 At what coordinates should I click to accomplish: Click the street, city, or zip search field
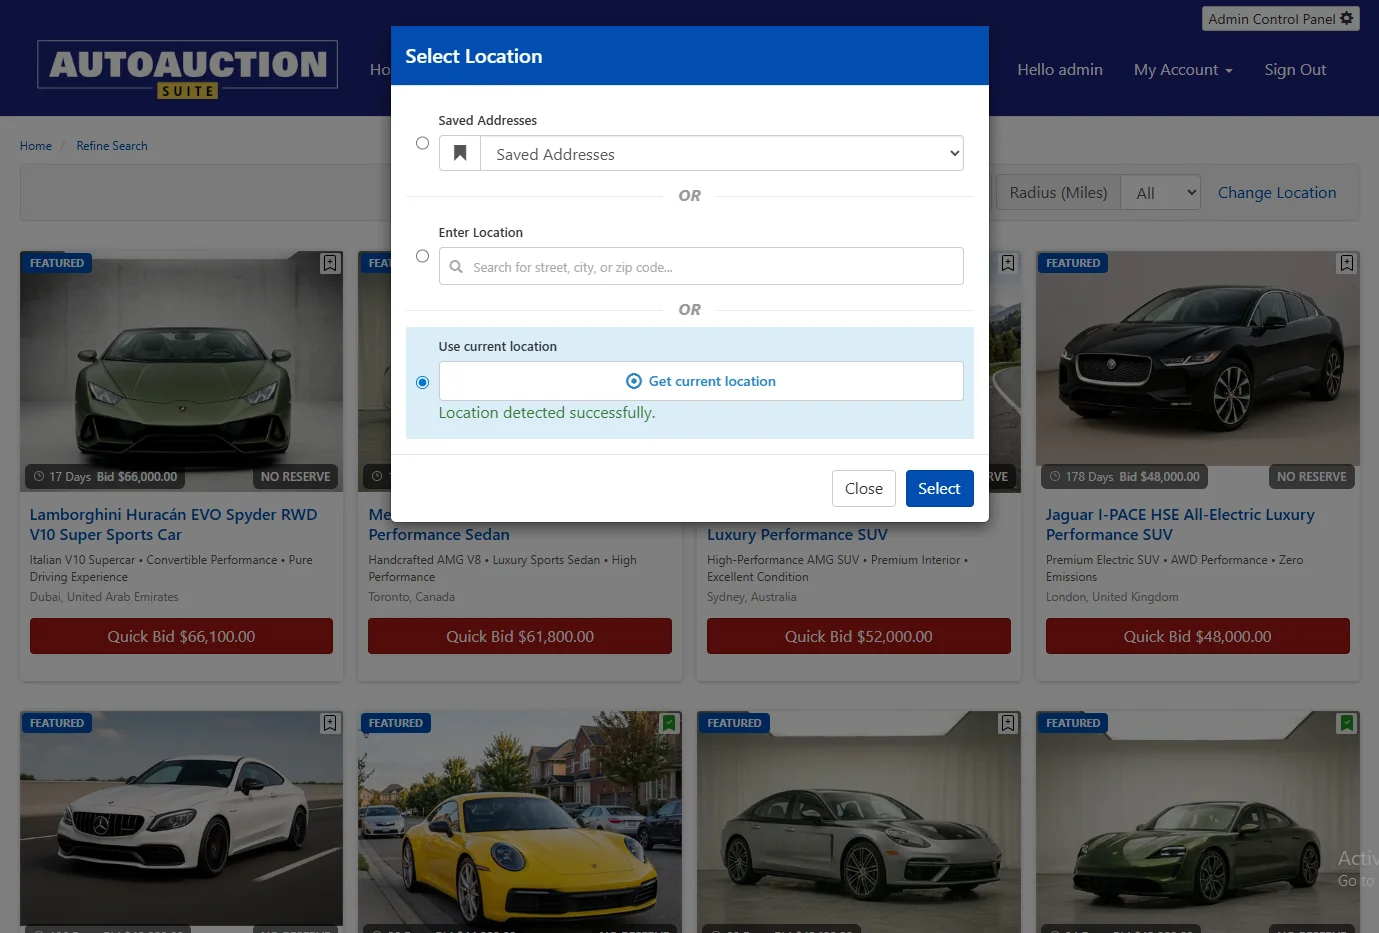701,266
